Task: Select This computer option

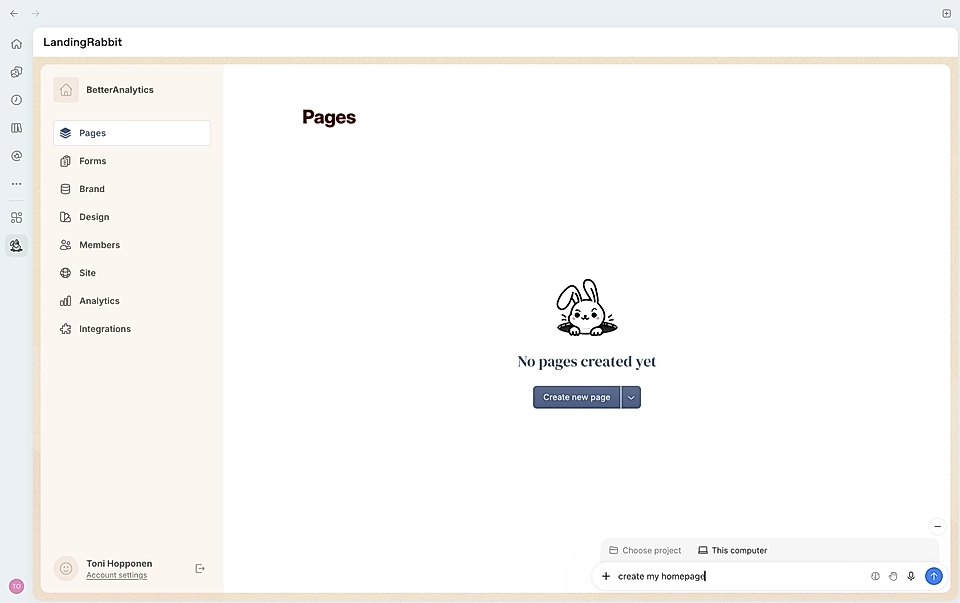Action: (733, 550)
